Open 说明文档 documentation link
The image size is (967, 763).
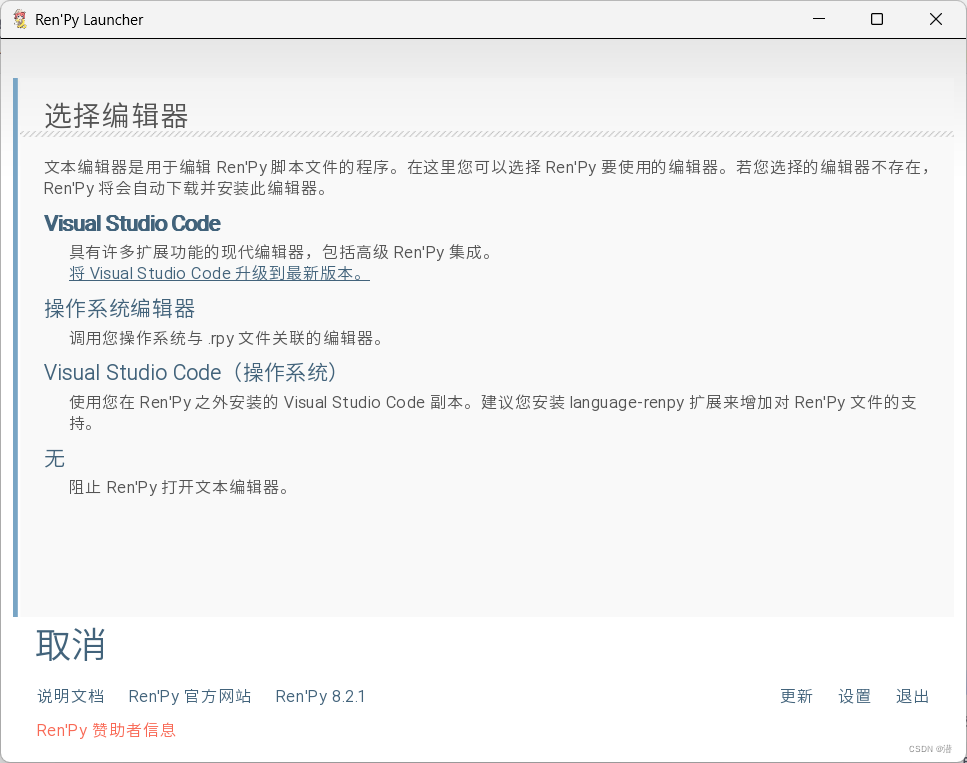pyautogui.click(x=70, y=696)
